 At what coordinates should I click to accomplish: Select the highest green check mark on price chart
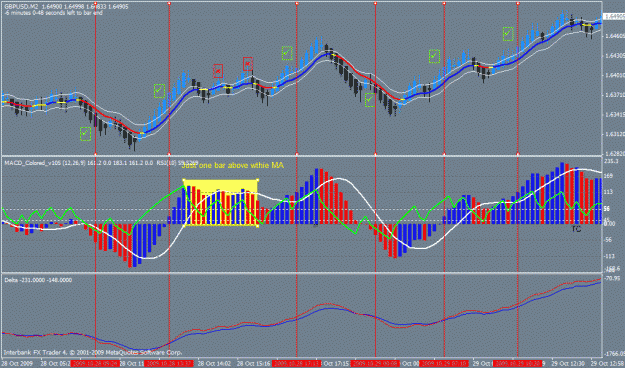pos(508,34)
